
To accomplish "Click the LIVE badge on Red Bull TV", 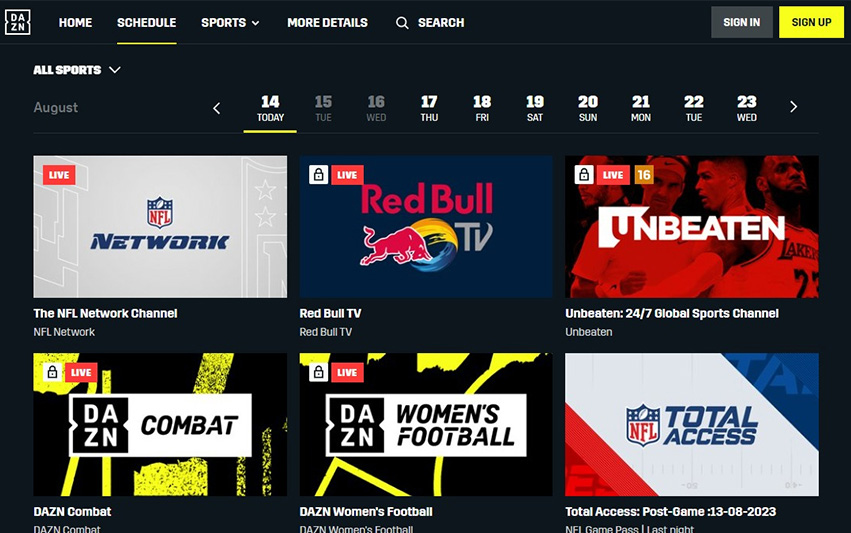I will tap(347, 175).
